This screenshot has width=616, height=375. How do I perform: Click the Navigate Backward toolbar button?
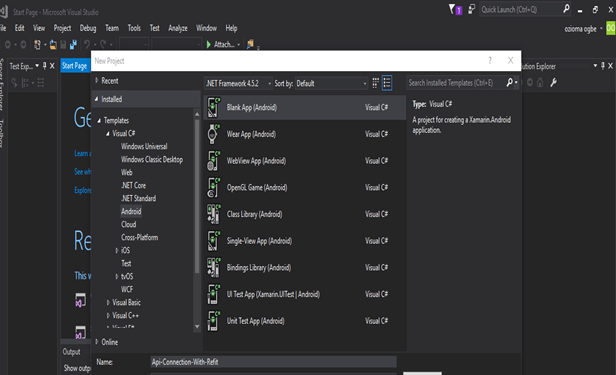click(x=7, y=44)
